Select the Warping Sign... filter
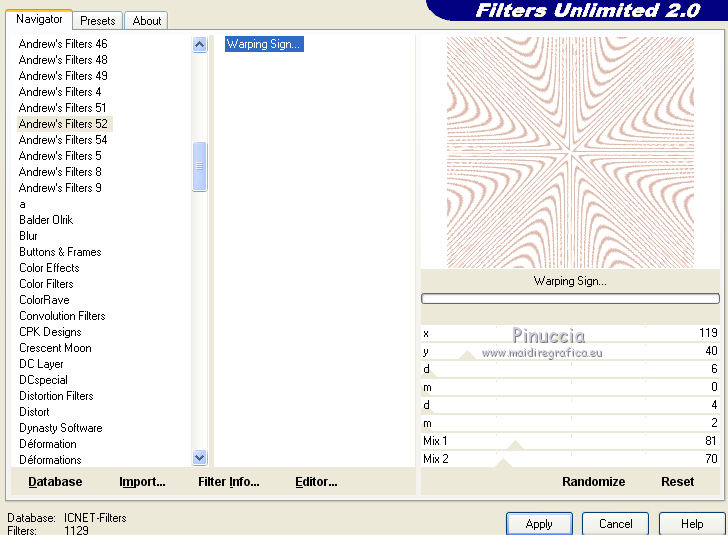 click(x=264, y=44)
